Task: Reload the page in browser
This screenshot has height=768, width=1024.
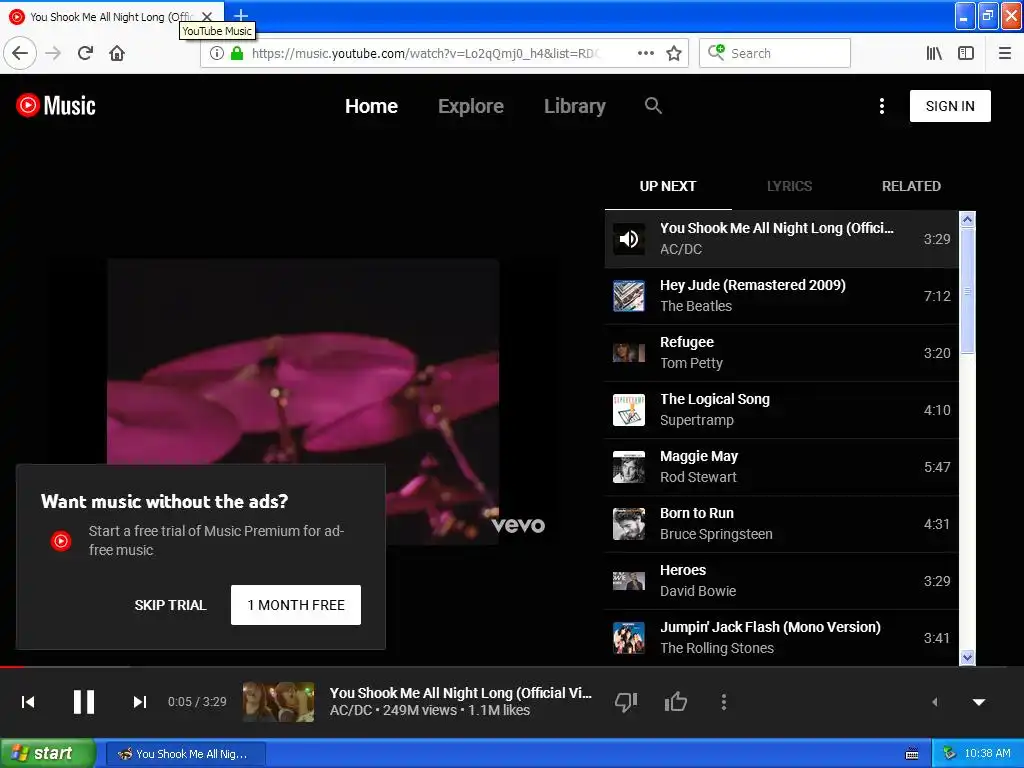Action: [85, 53]
